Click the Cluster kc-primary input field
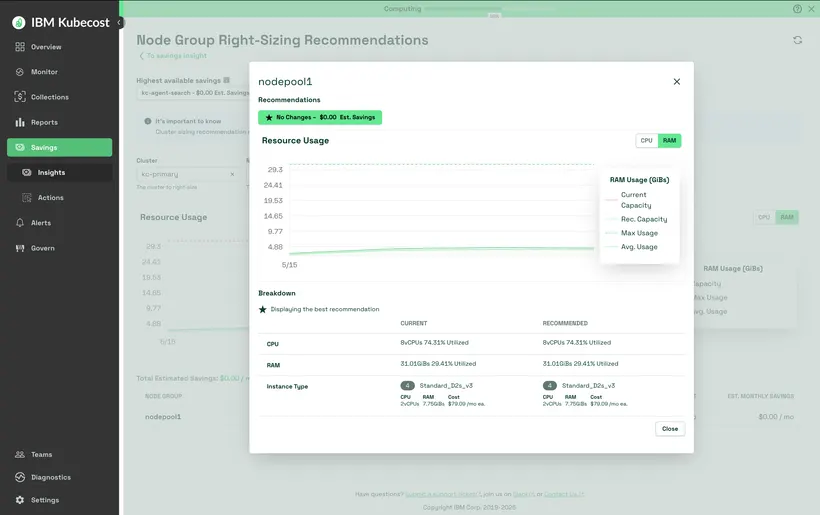The image size is (820, 515). 188,174
